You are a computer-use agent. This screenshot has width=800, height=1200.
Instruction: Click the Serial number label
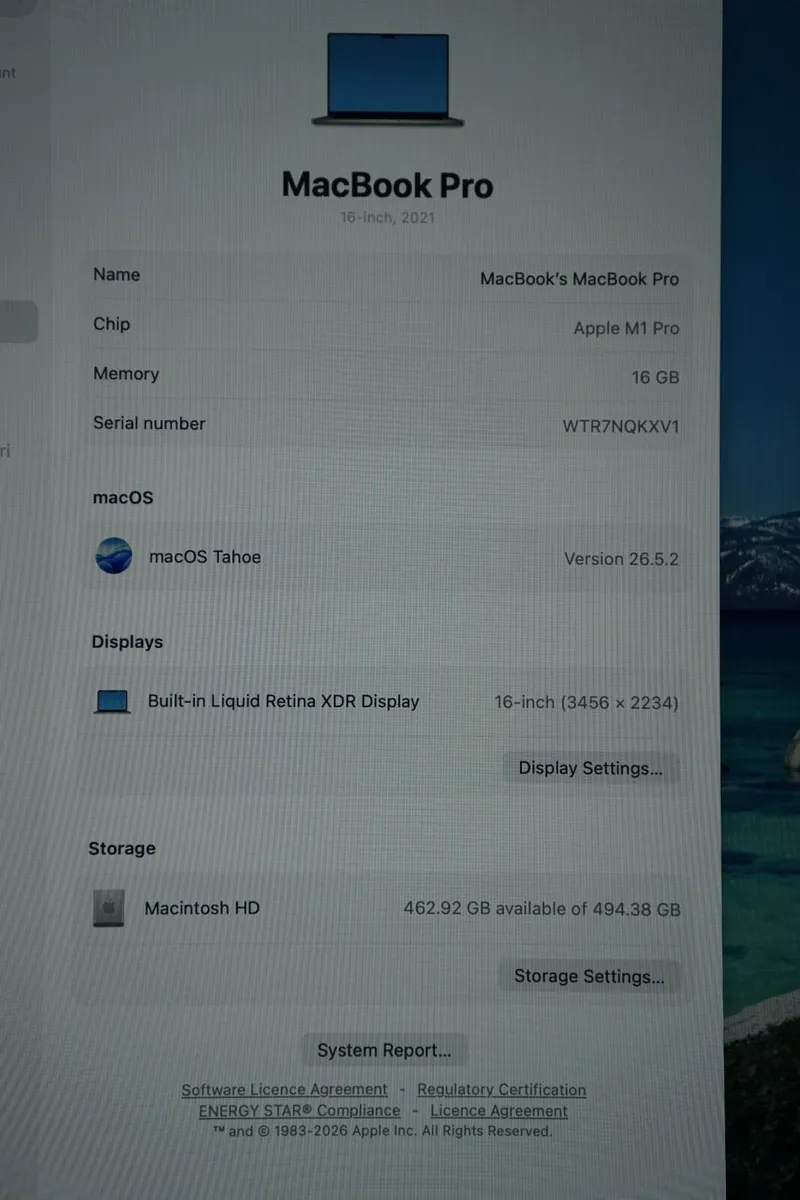[x=149, y=423]
